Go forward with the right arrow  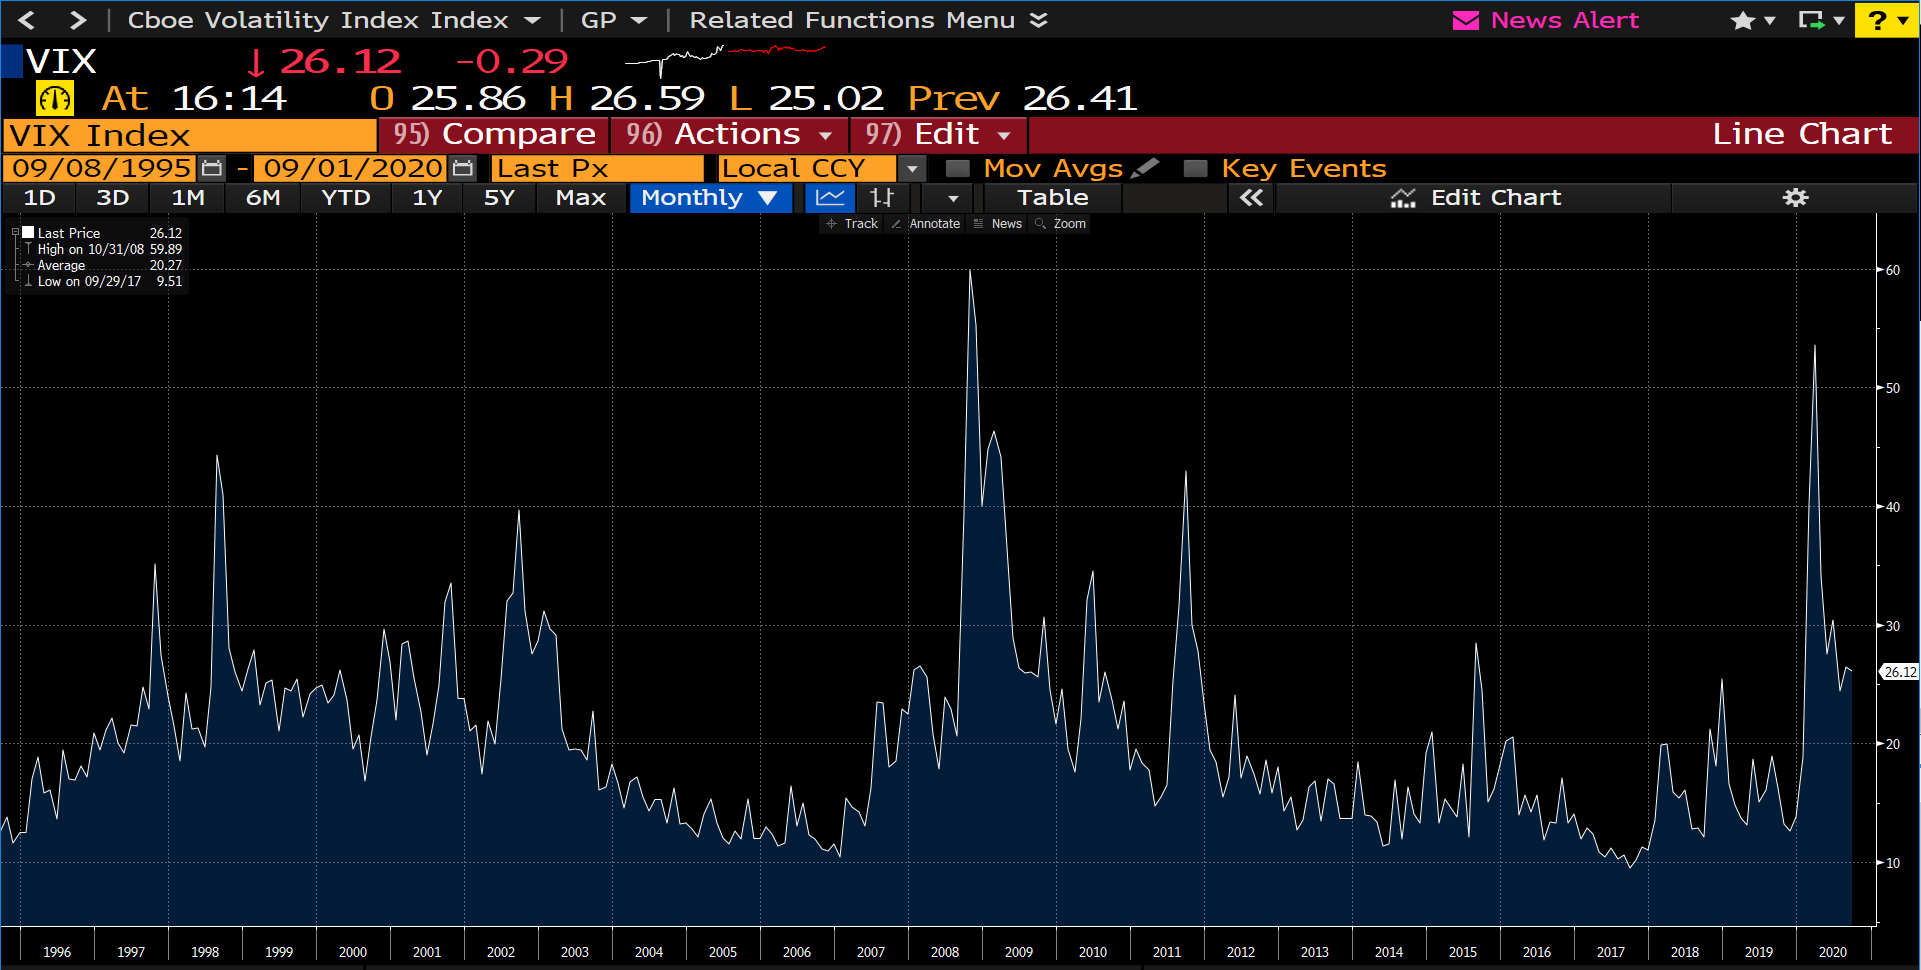[78, 20]
